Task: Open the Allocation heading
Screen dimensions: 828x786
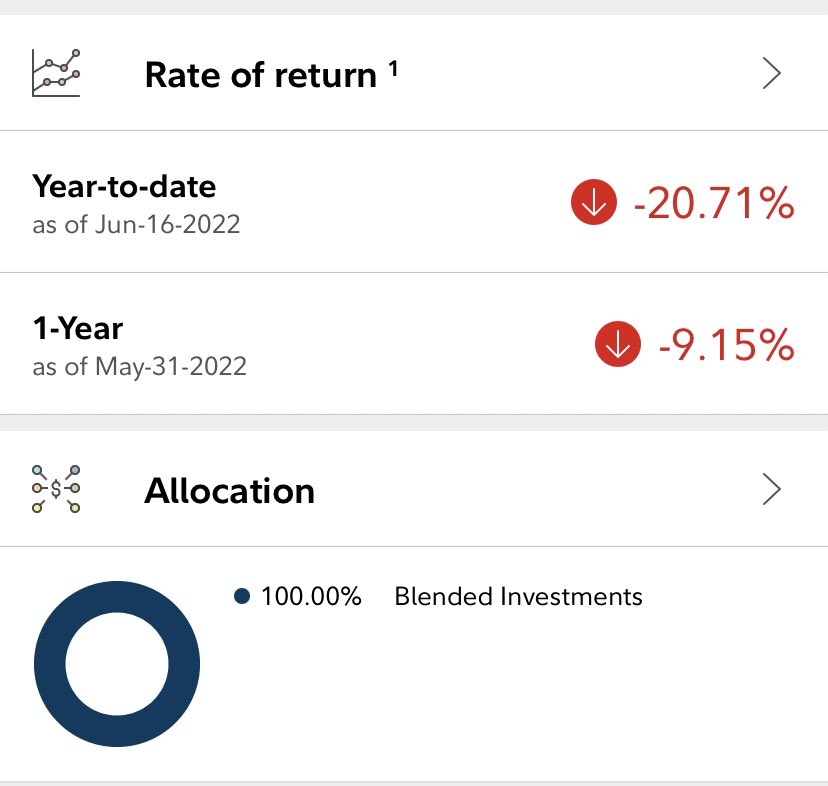Action: point(230,491)
